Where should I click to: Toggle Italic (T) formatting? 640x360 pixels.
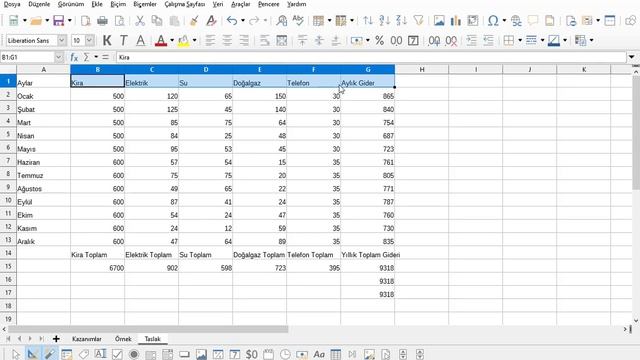(124, 40)
